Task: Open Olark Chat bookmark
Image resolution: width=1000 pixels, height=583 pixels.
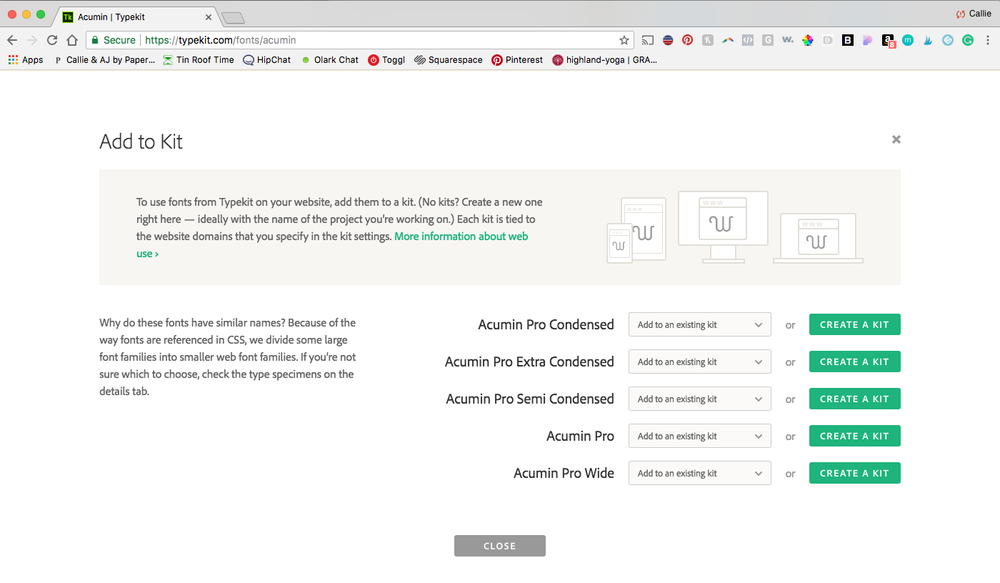Action: coord(330,60)
